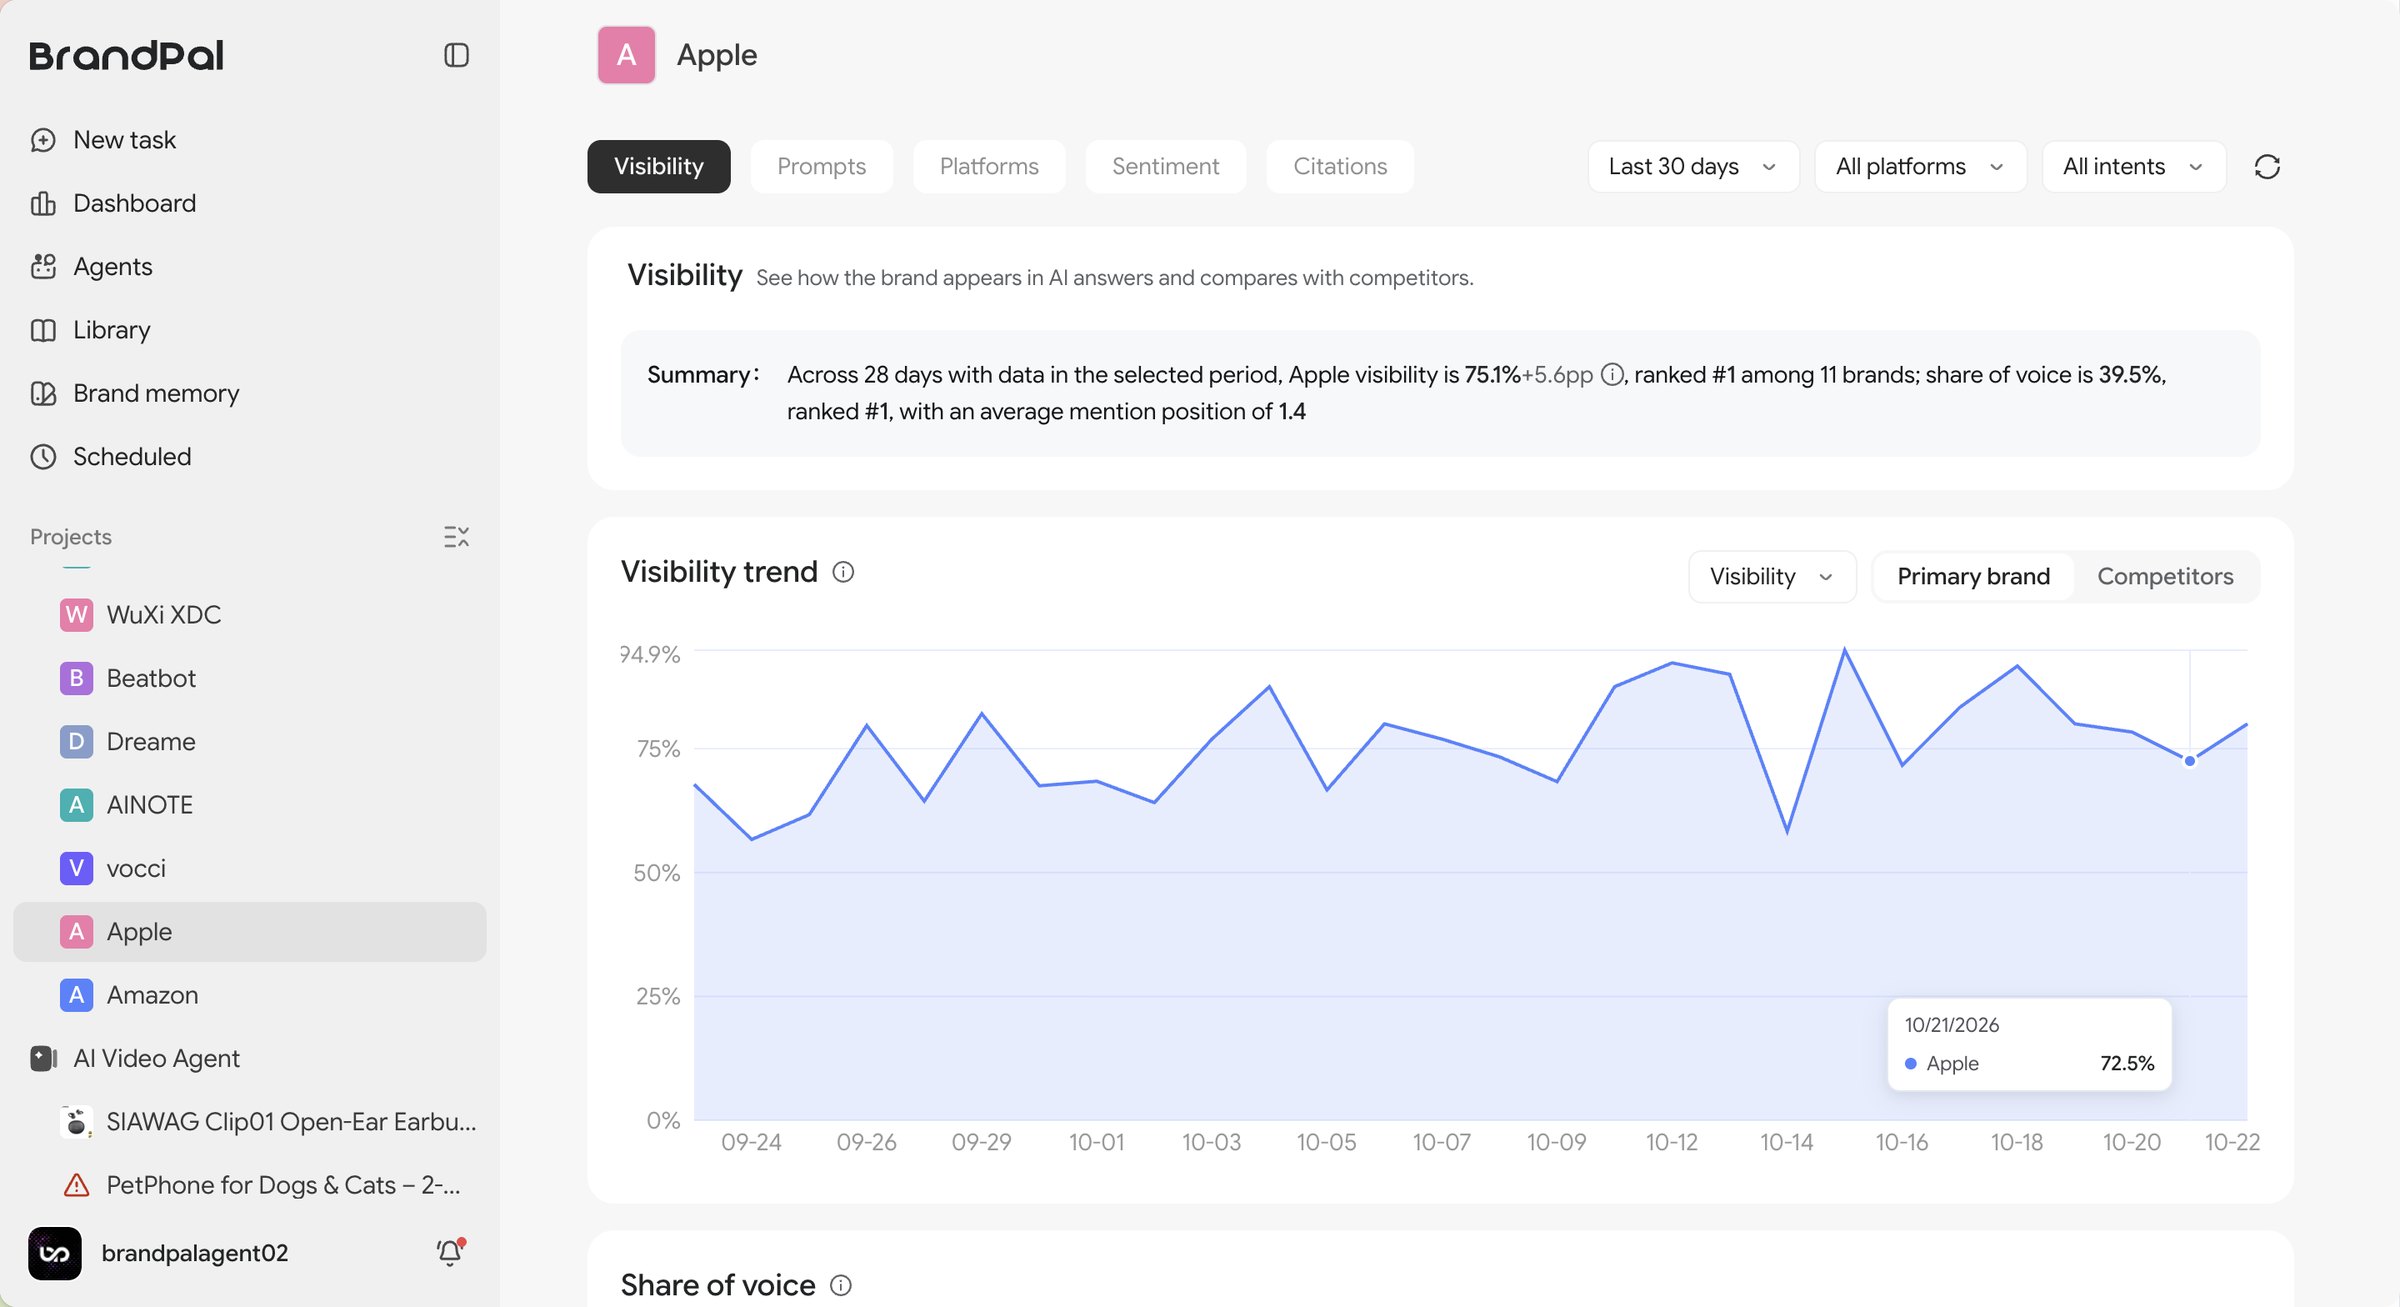Click the Brand memory icon
2400x1307 pixels.
pos(43,393)
